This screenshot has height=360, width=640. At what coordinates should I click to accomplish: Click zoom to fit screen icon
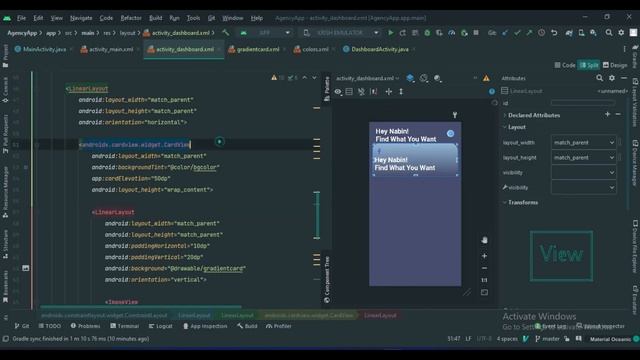(484, 293)
